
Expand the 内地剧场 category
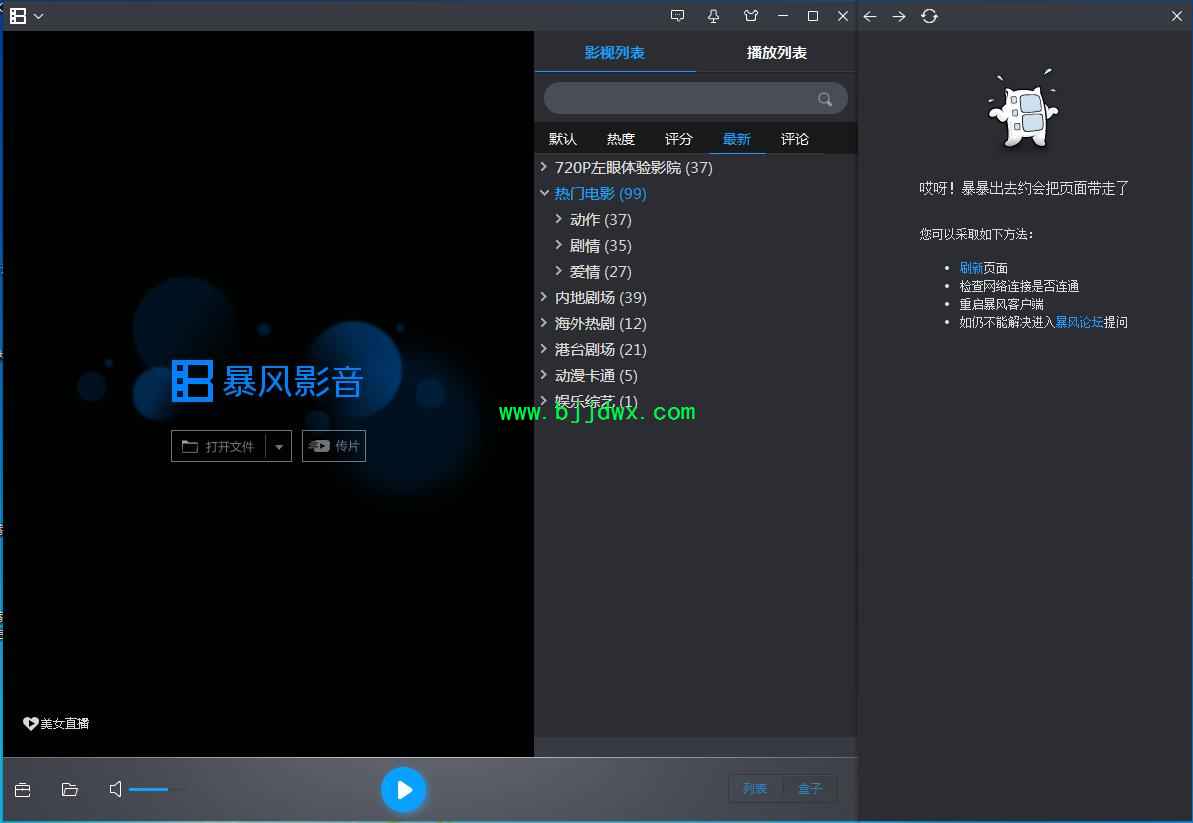tap(543, 297)
